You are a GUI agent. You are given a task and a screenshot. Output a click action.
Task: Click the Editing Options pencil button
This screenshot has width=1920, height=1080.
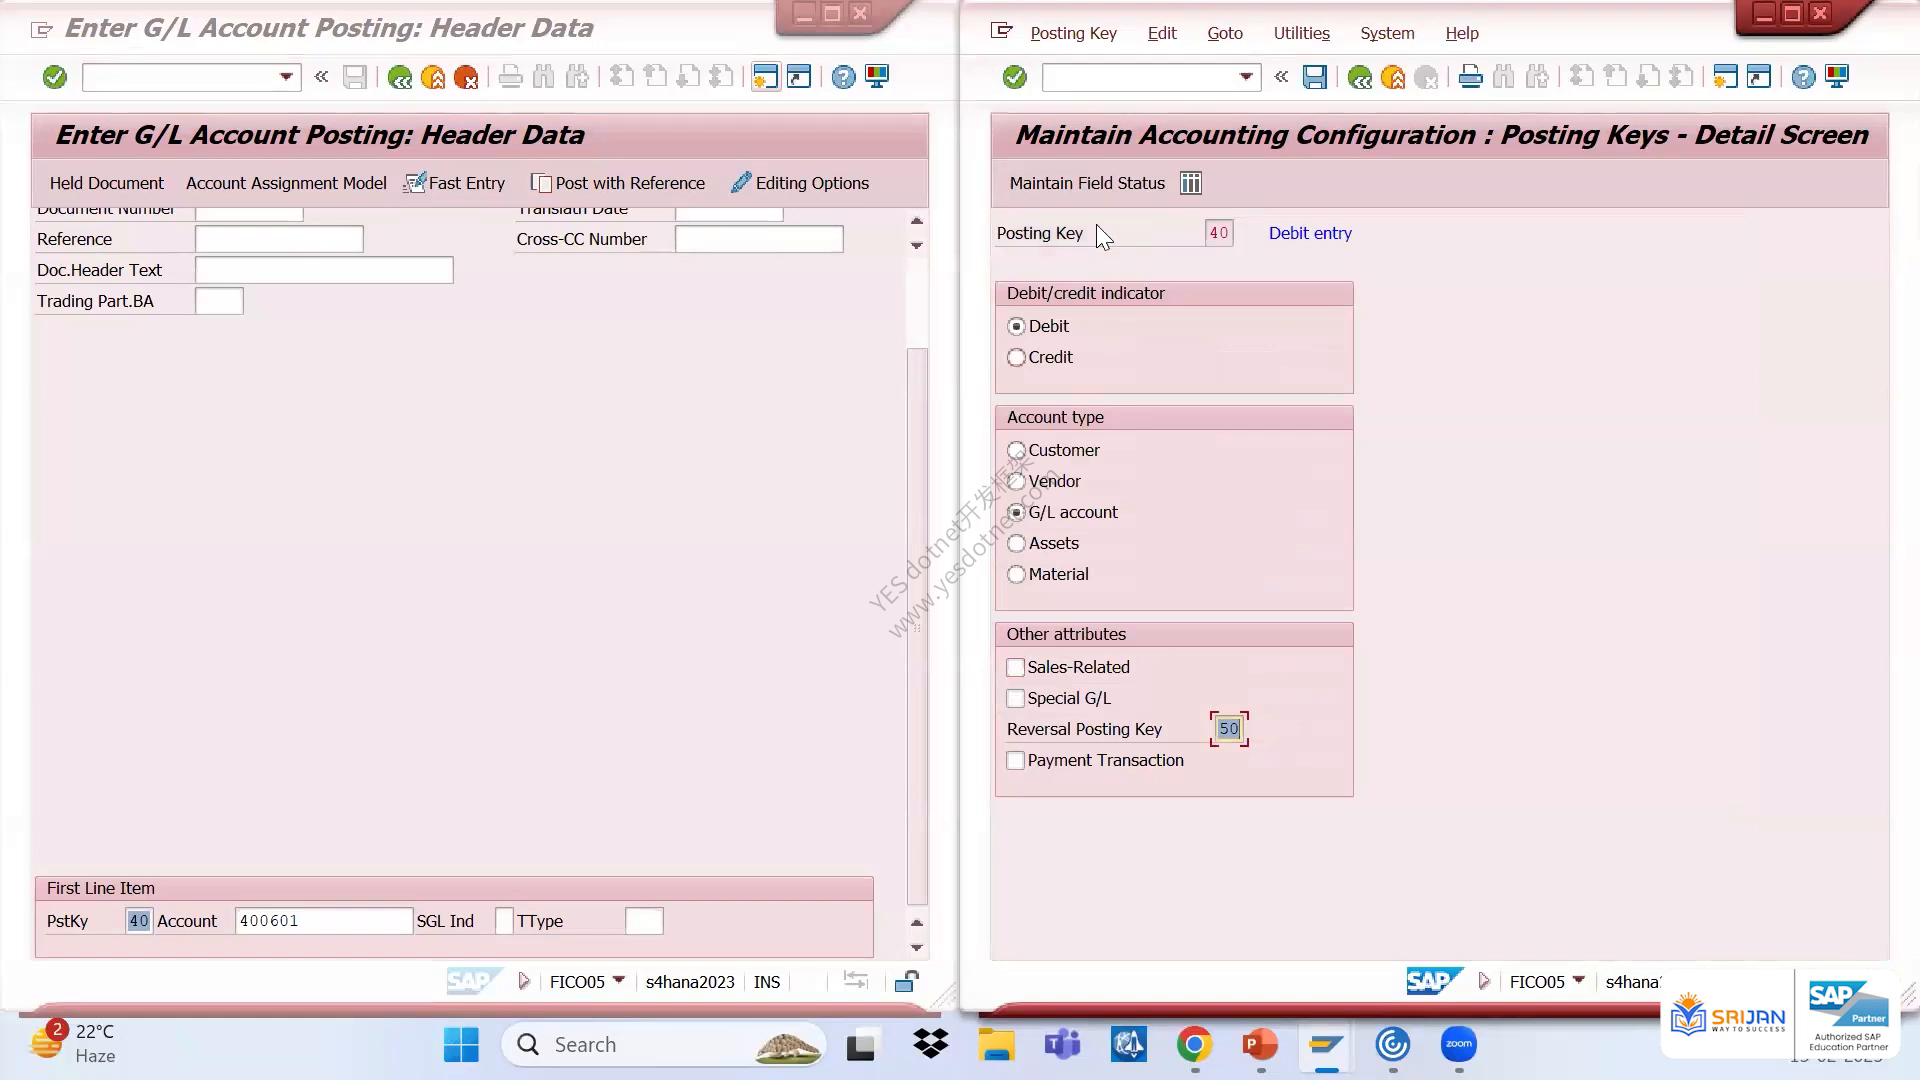coord(800,183)
